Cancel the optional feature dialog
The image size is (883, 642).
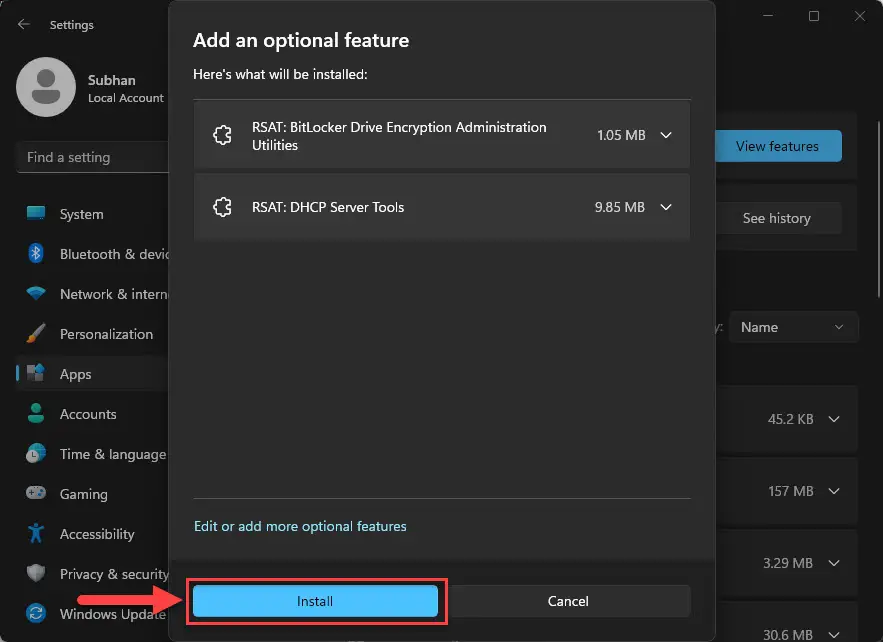tap(568, 601)
